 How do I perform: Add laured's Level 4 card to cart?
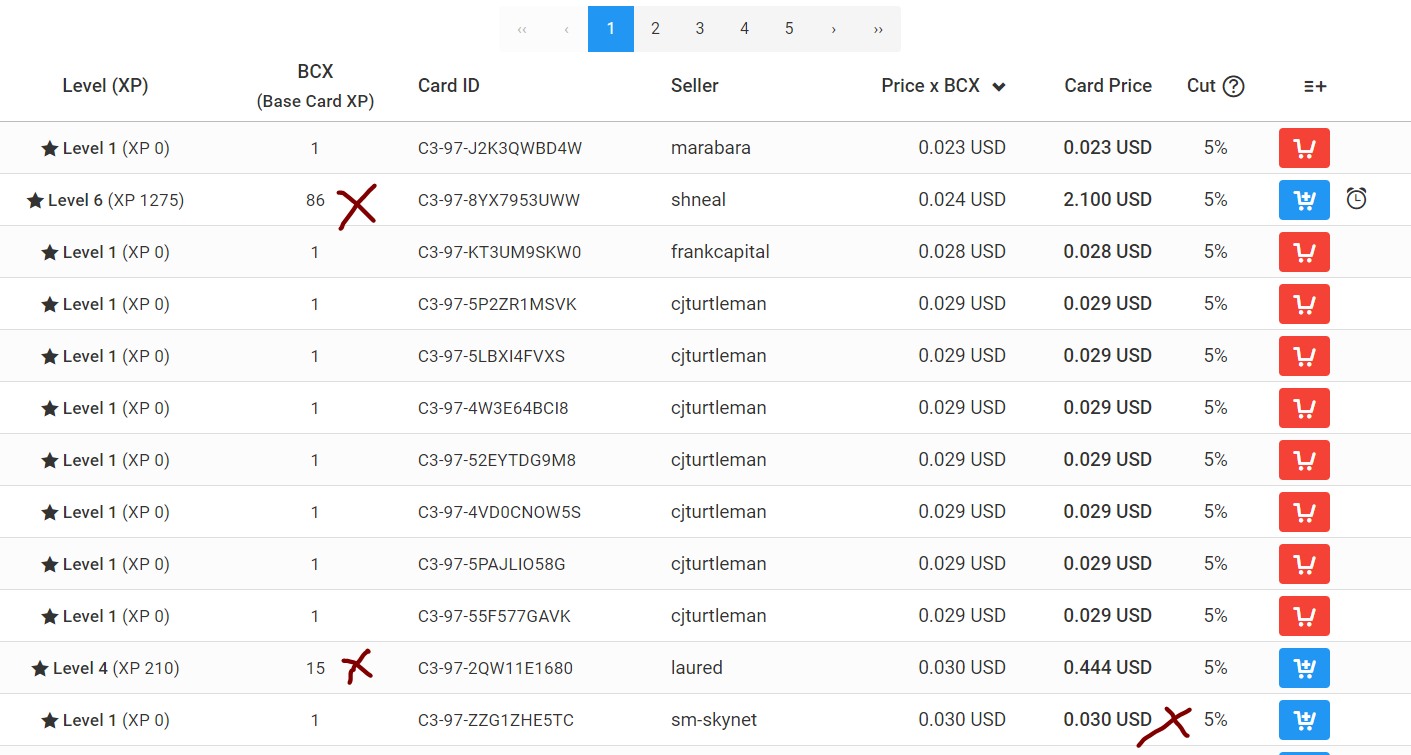(x=1304, y=668)
